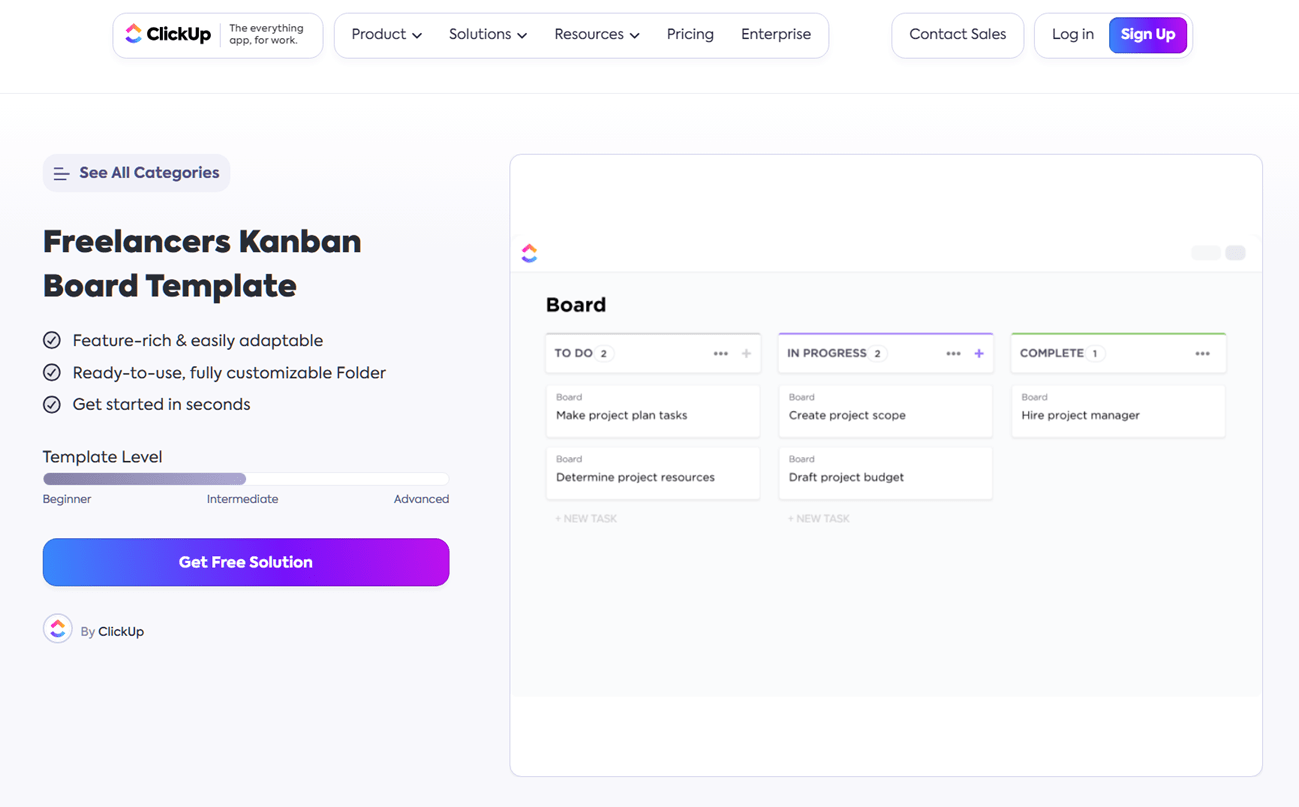Click the Advanced level label
The image size is (1299, 807).
(x=421, y=499)
